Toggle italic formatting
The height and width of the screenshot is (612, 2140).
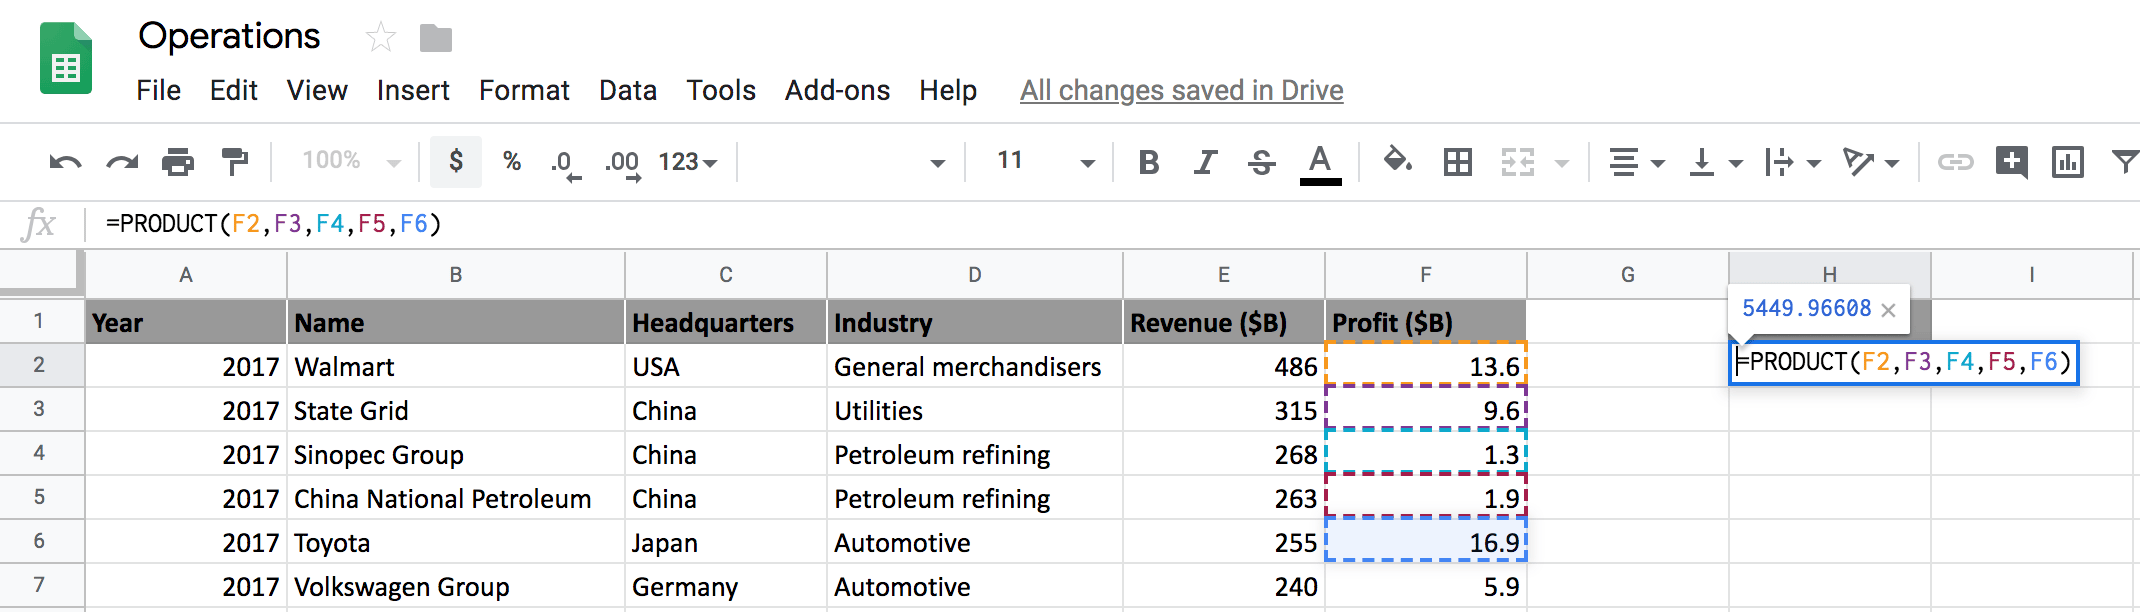click(1206, 162)
